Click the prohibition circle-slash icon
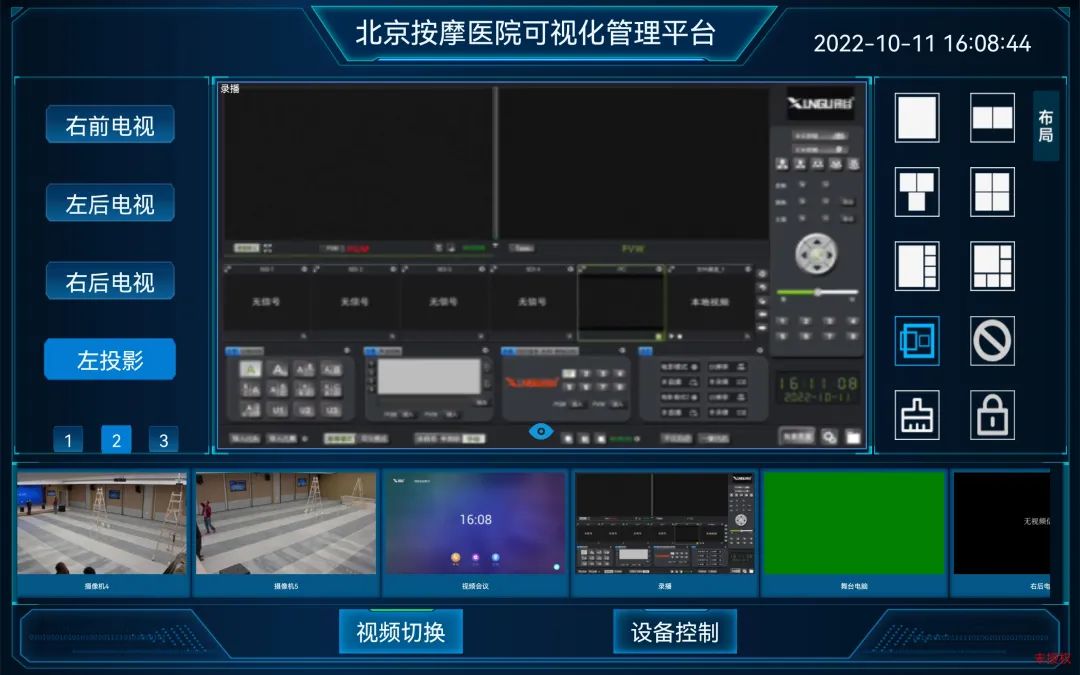The width and height of the screenshot is (1080, 675). [x=992, y=340]
